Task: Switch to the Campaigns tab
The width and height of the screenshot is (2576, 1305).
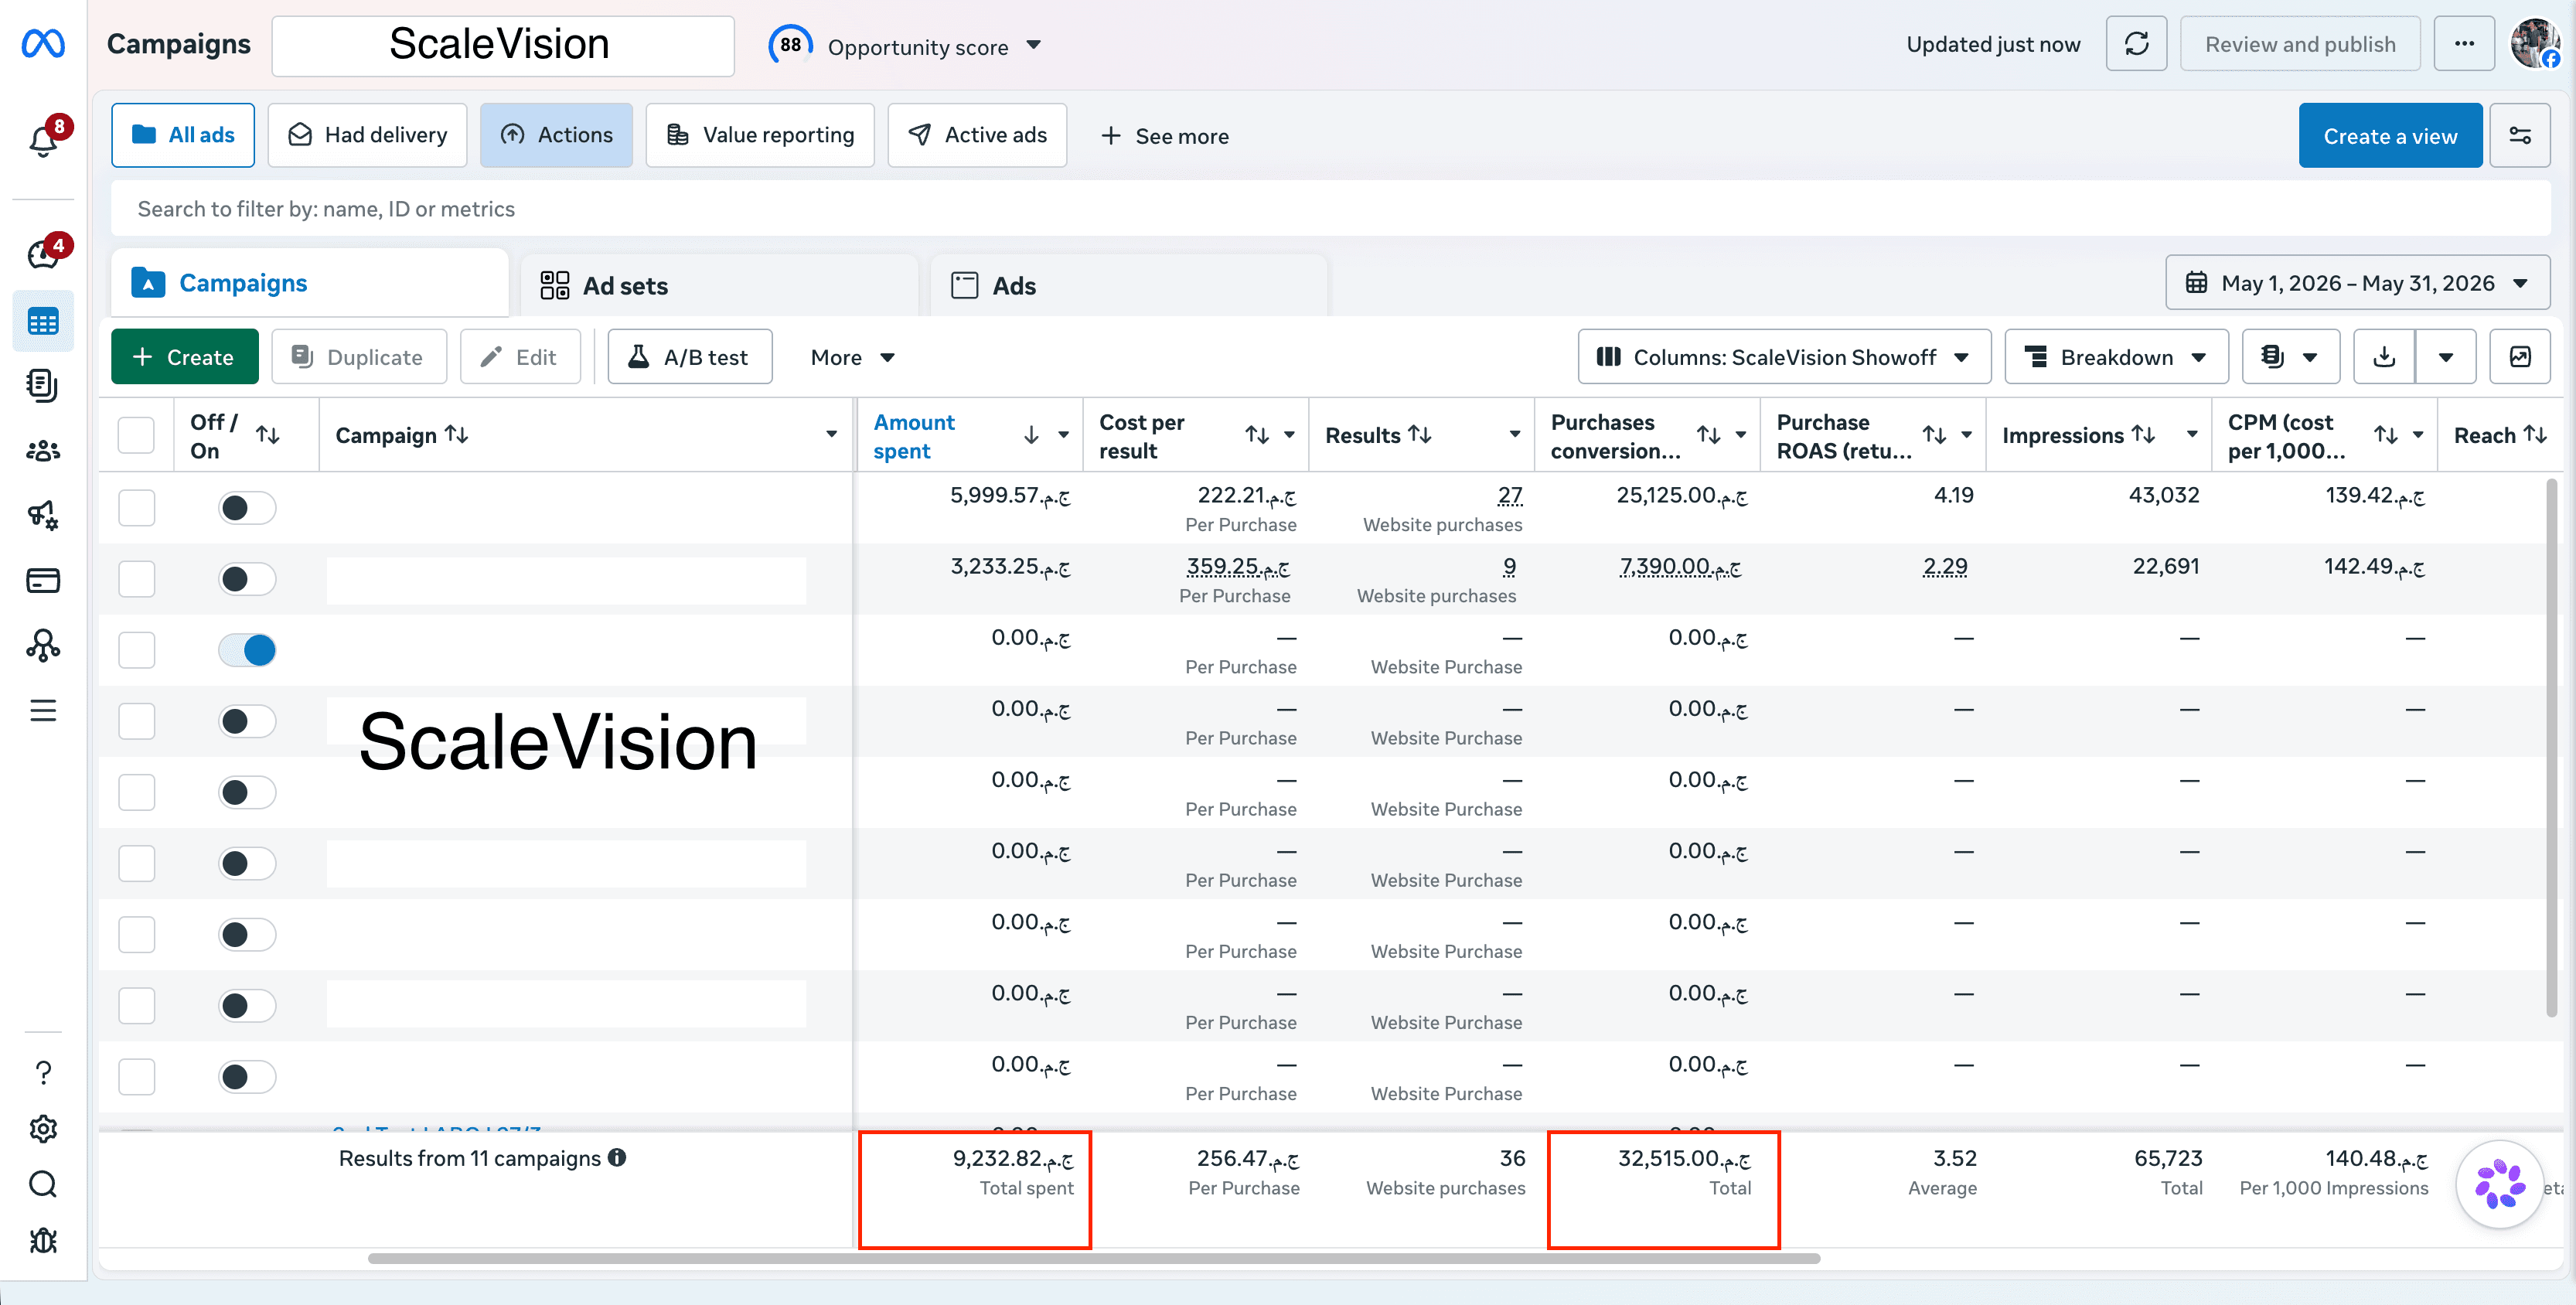Action: (310, 284)
